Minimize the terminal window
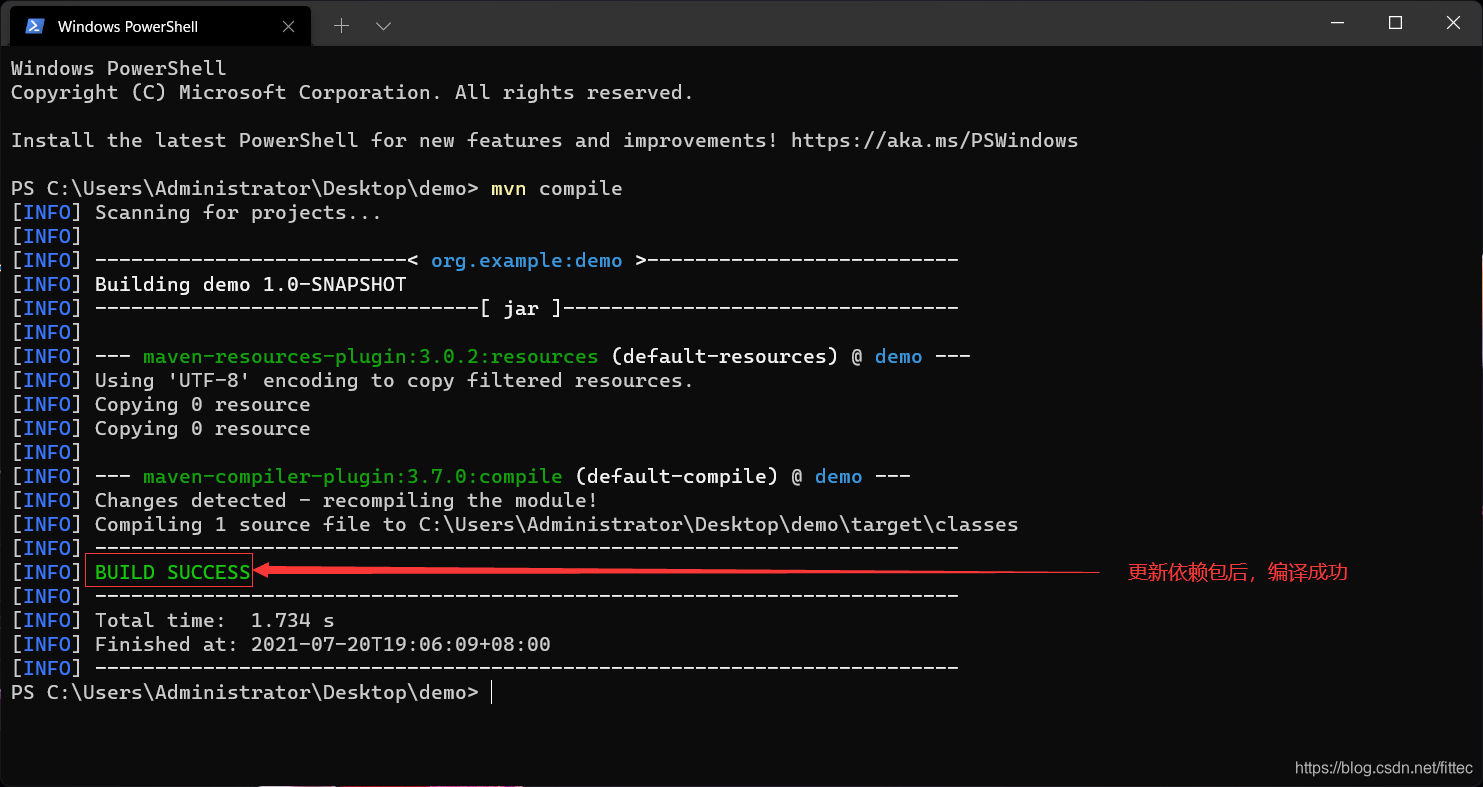Screen dimensions: 1483x787 coord(1340,23)
